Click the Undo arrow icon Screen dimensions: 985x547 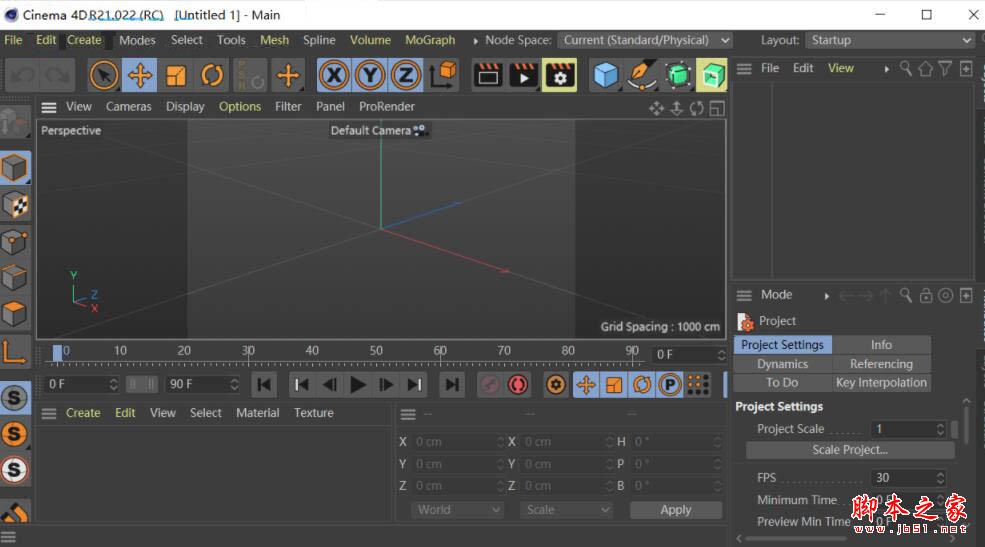coord(23,76)
